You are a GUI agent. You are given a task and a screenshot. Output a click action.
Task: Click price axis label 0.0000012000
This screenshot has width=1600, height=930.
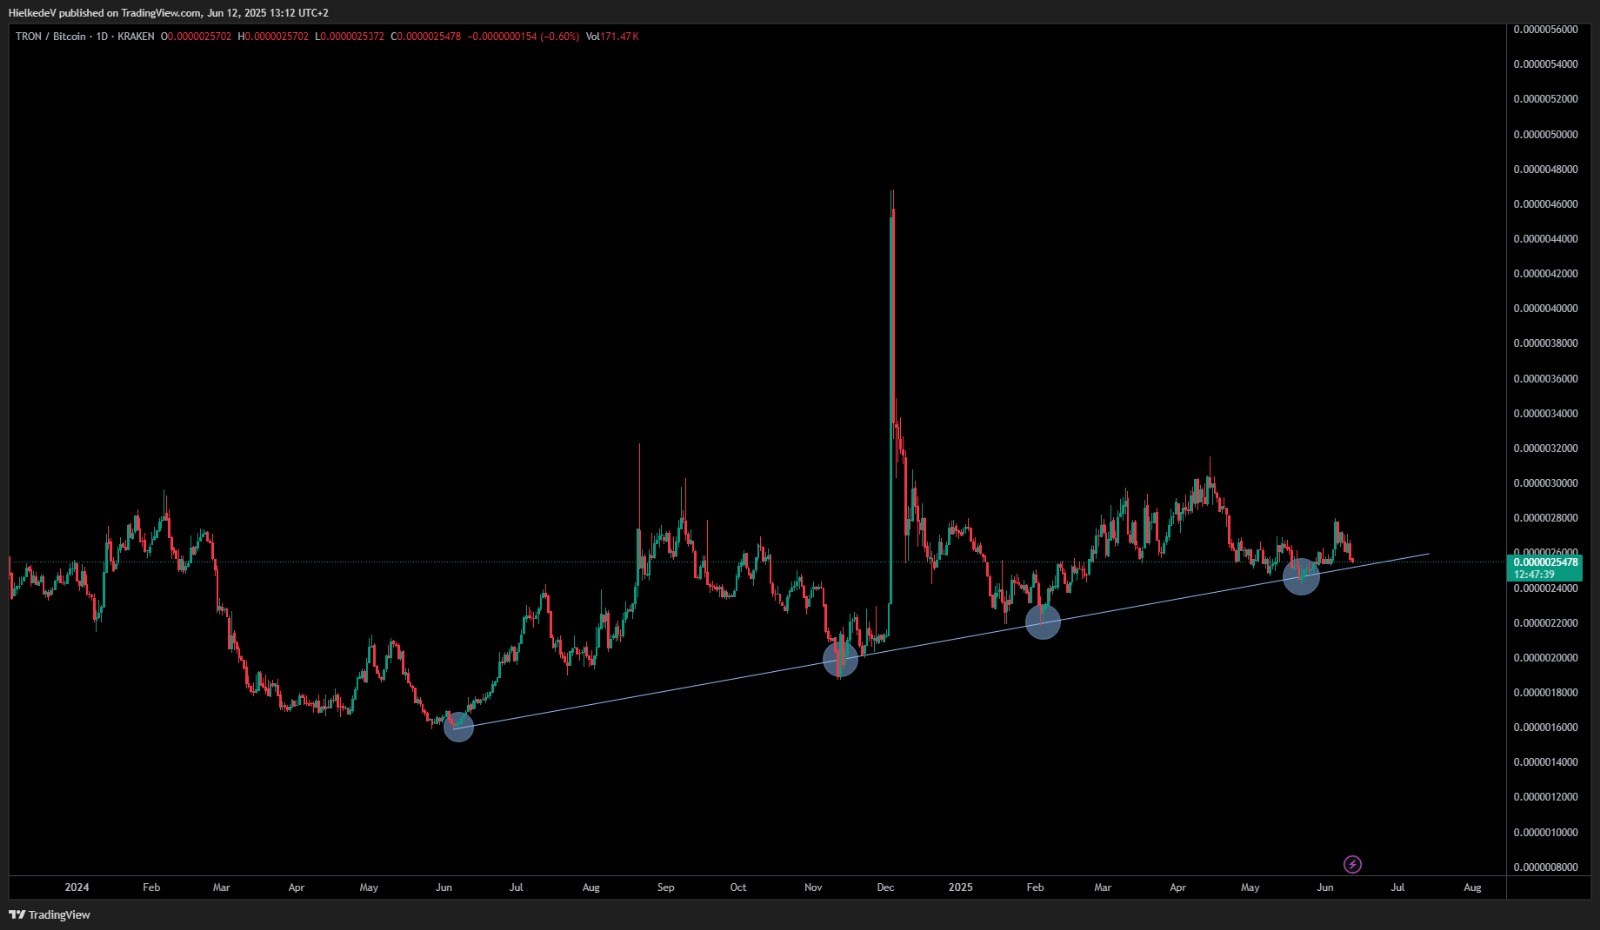(x=1545, y=797)
